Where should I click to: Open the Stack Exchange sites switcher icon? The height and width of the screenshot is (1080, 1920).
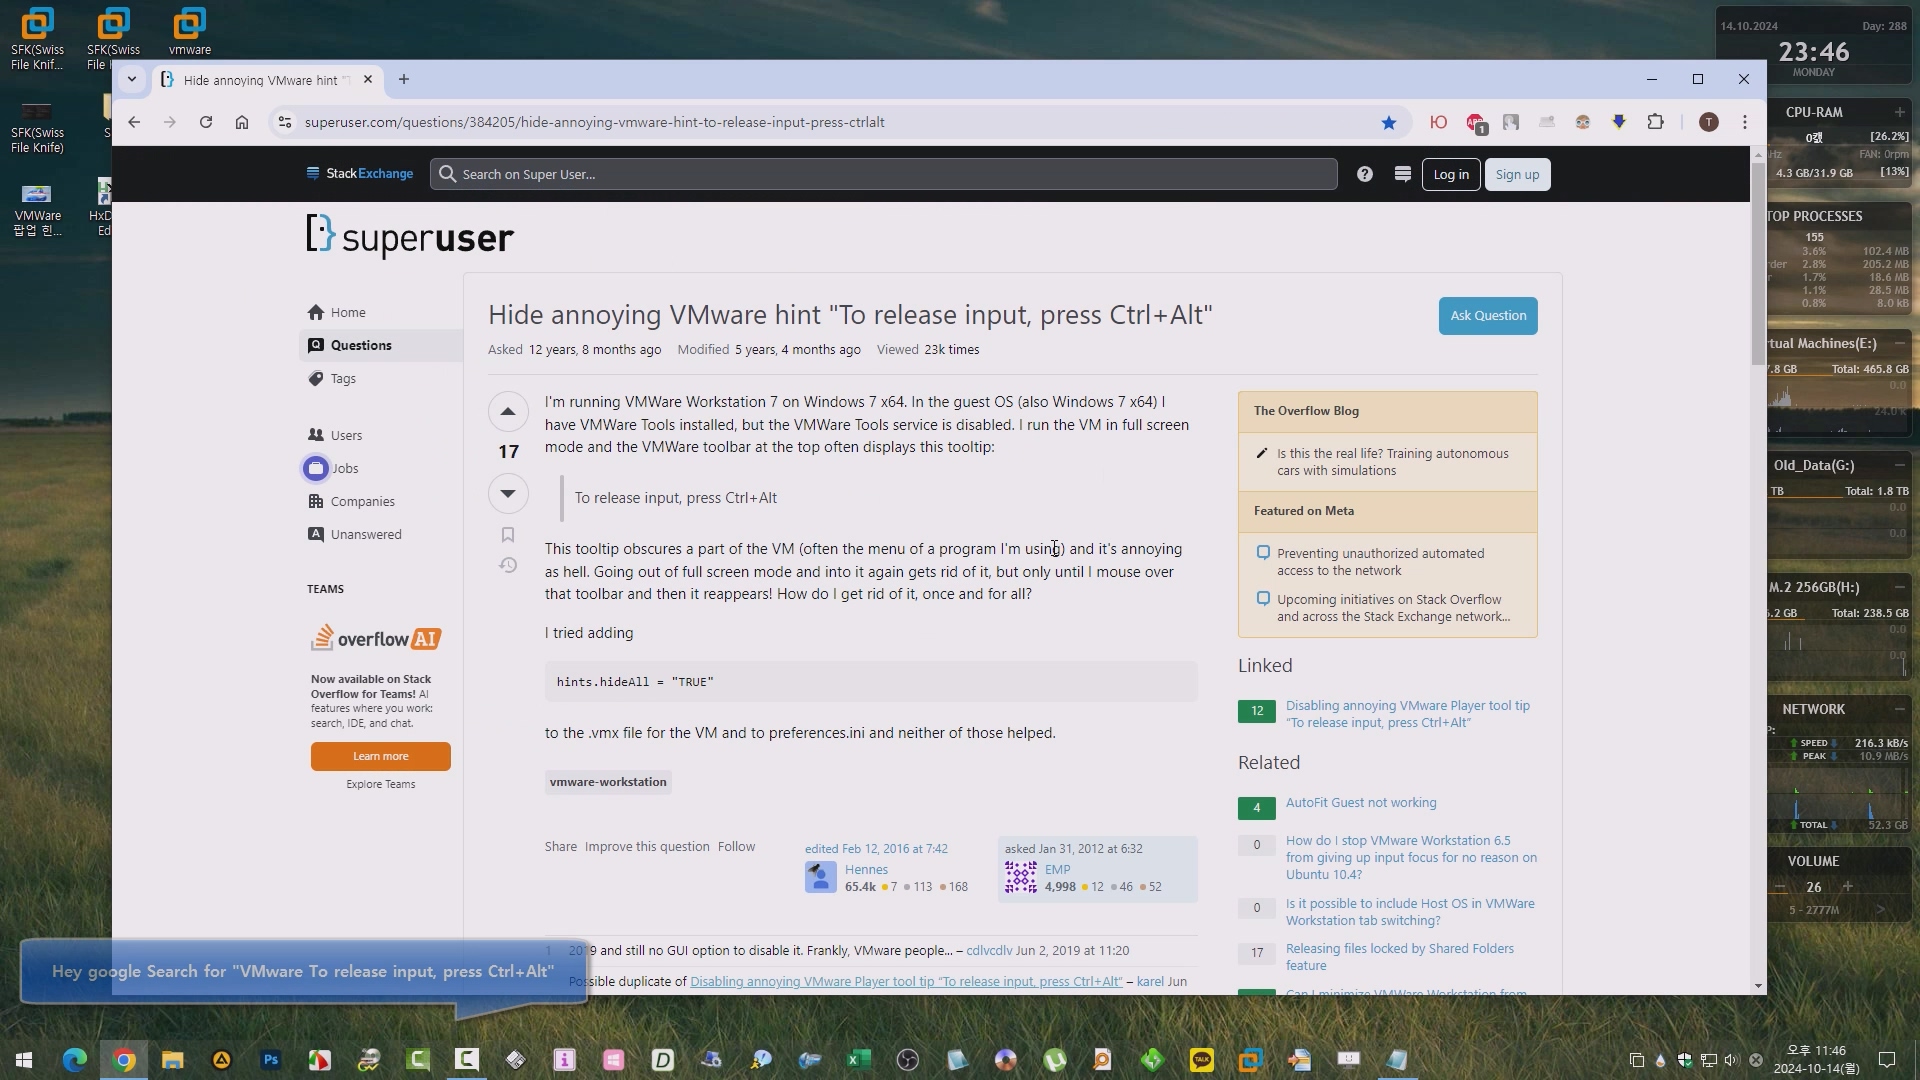tap(1403, 174)
